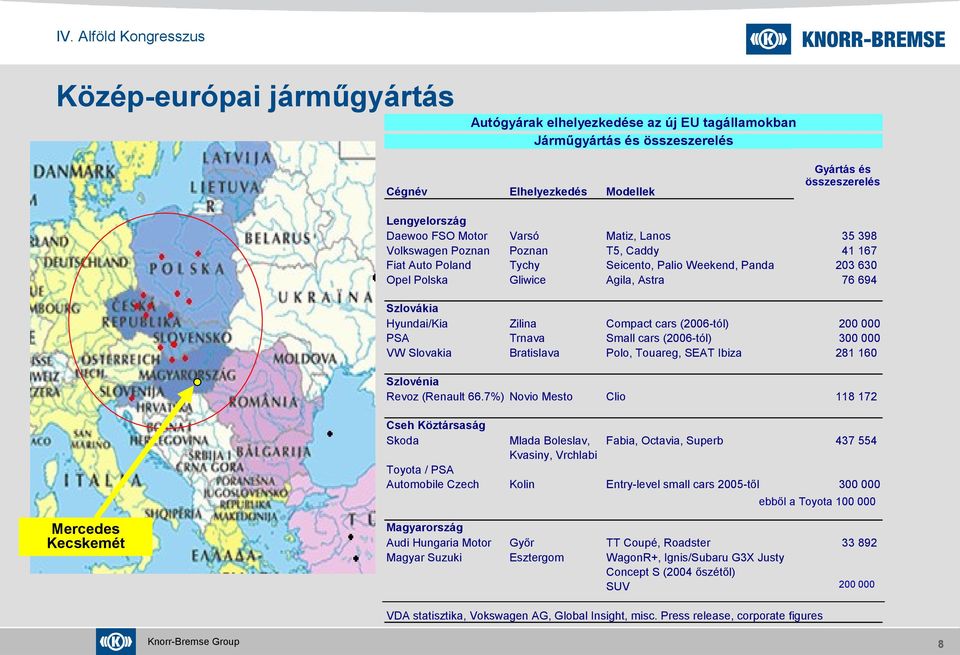The height and width of the screenshot is (655, 960).
Task: Click the UKRAINA label on the map
Action: (x=326, y=297)
